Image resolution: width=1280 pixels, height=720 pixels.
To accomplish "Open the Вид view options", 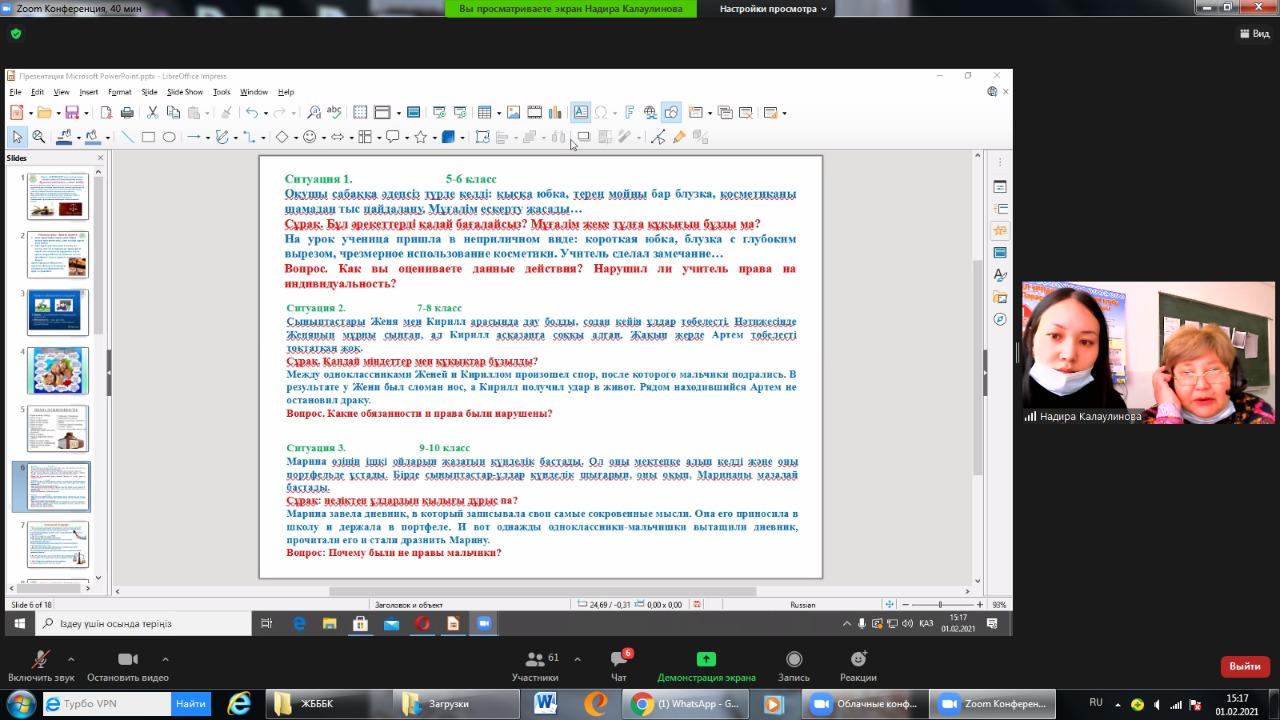I will (1254, 33).
